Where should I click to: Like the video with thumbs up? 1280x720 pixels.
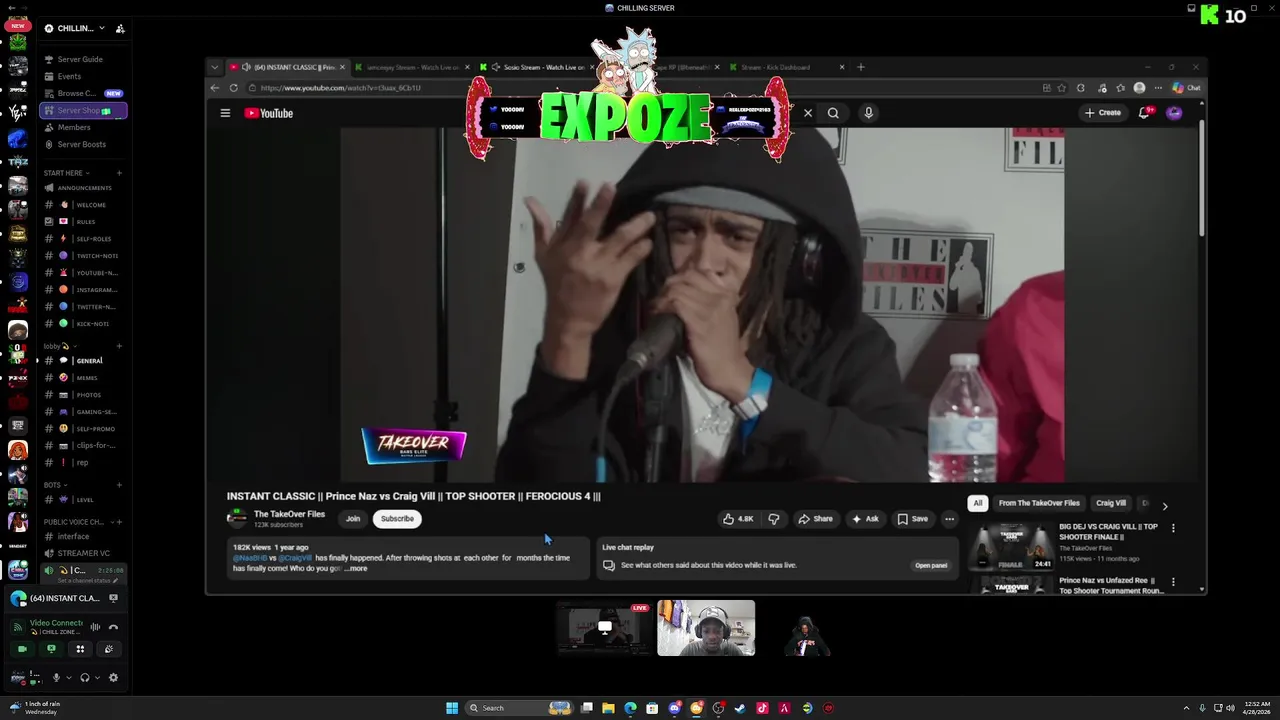[x=738, y=519]
